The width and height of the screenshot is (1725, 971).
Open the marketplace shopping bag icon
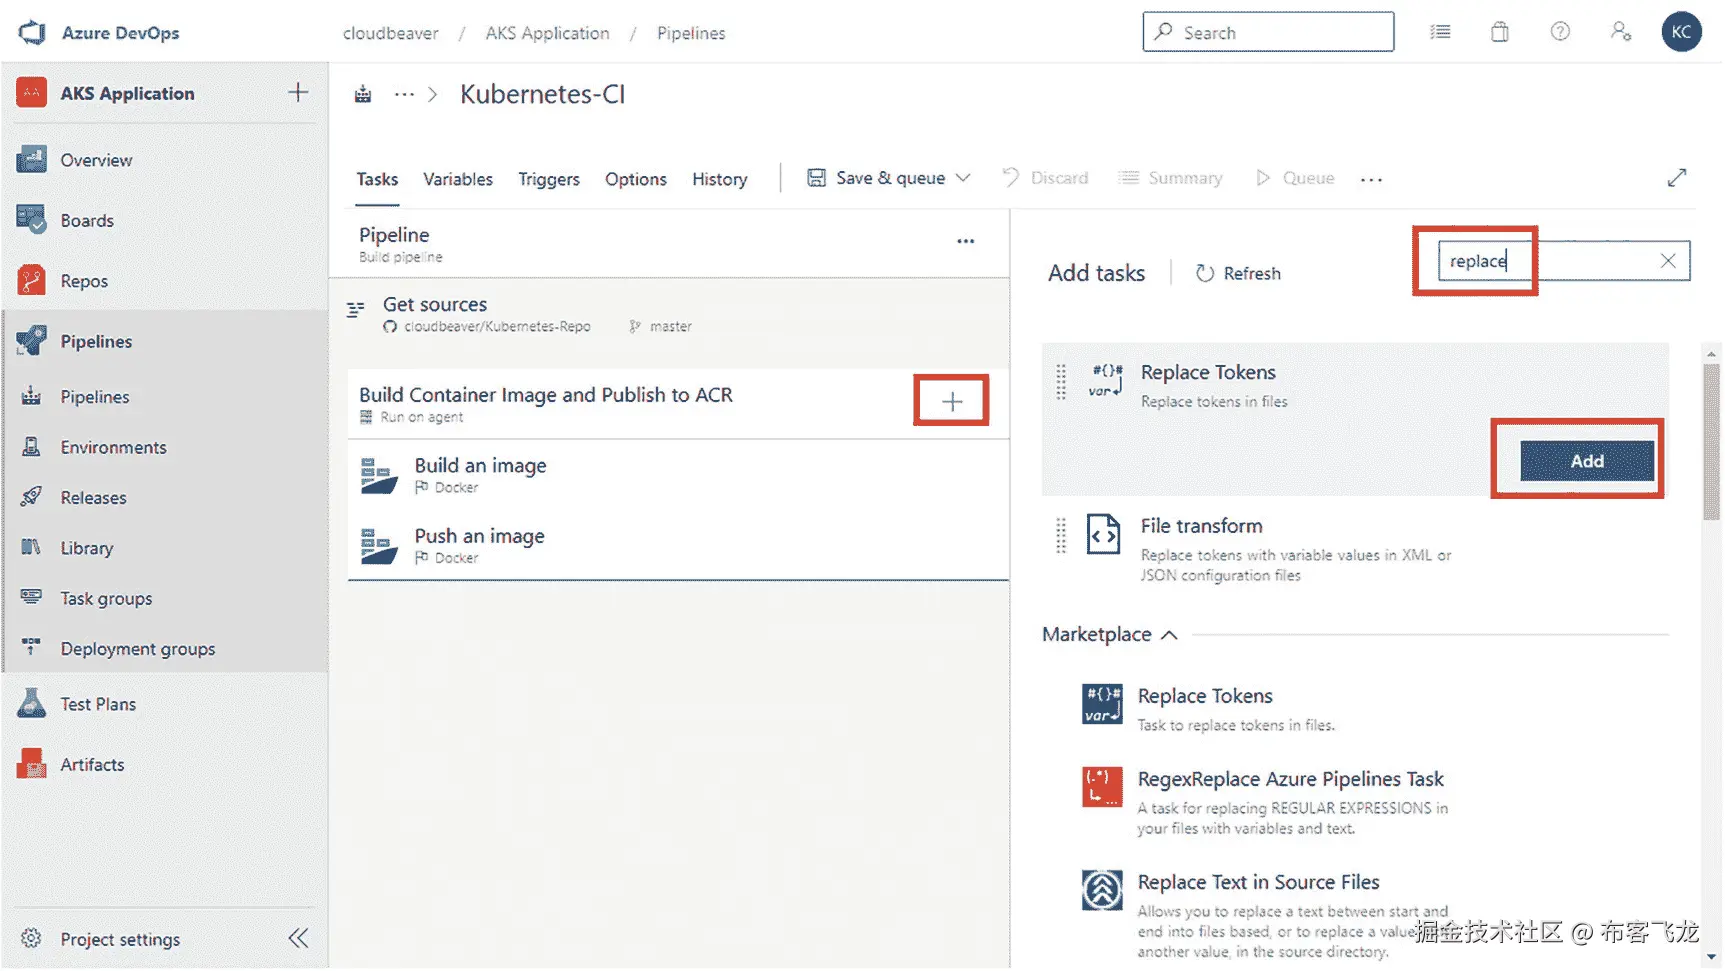tap(1500, 32)
